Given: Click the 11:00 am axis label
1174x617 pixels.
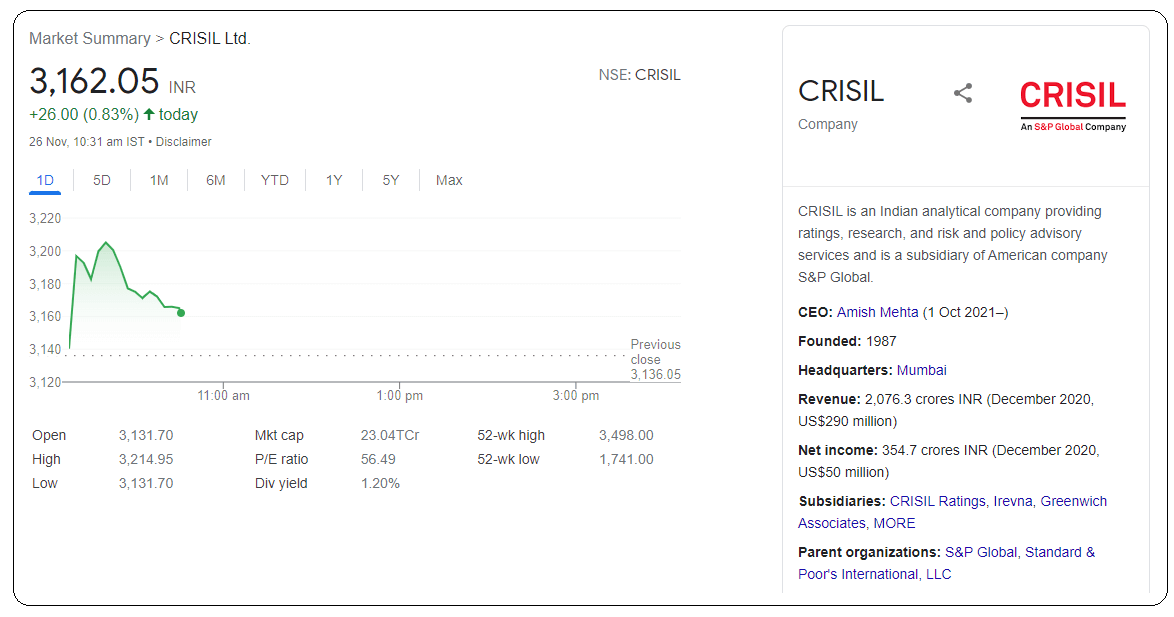Looking at the screenshot, I should pyautogui.click(x=223, y=395).
